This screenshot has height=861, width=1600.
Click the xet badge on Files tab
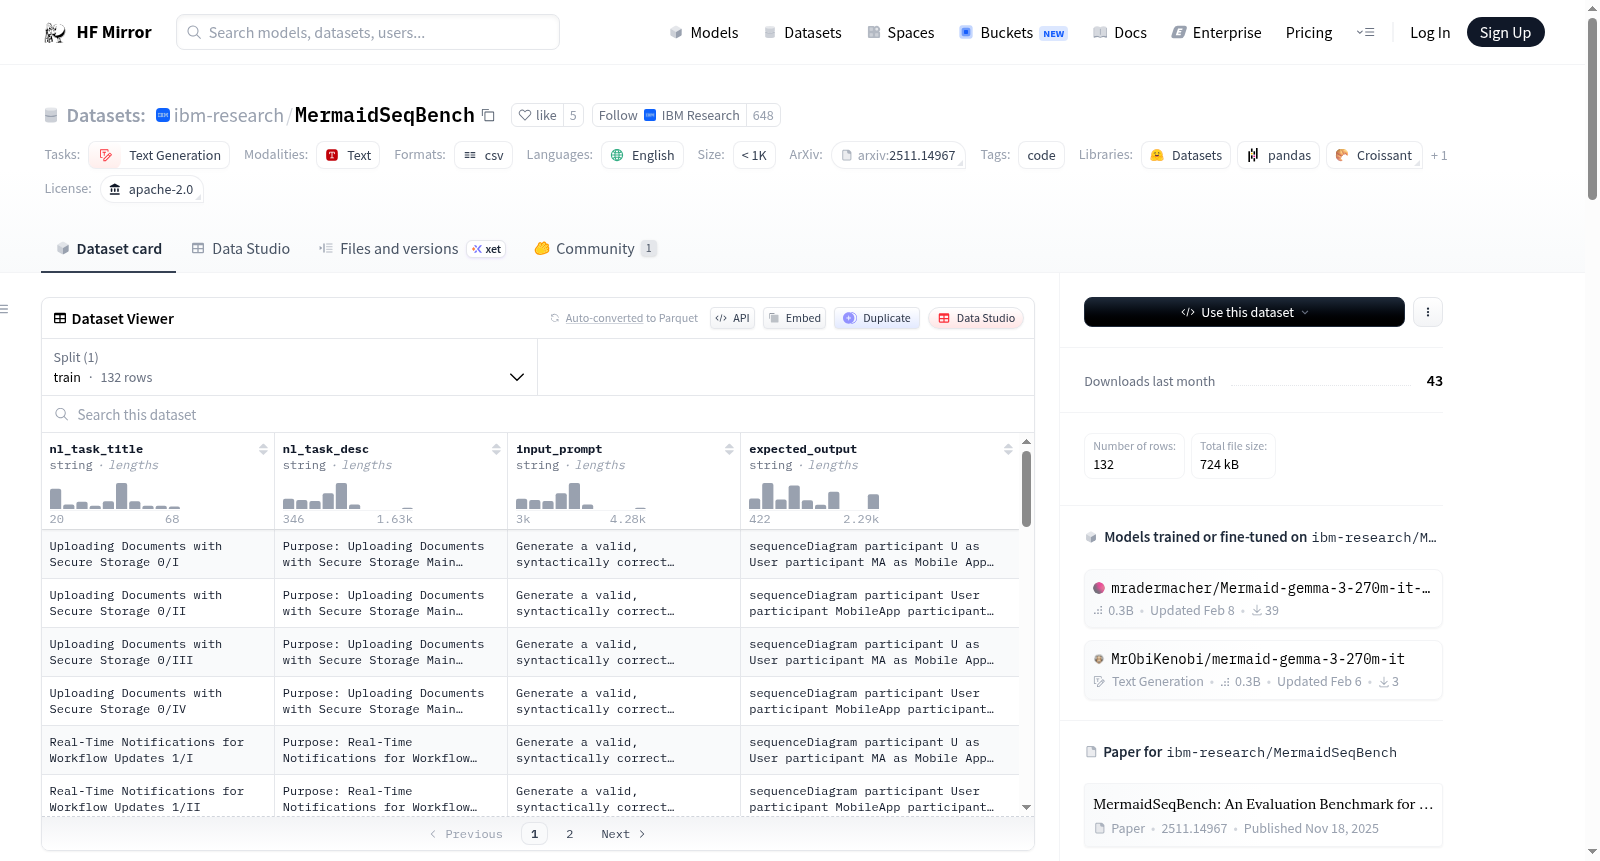click(x=487, y=249)
